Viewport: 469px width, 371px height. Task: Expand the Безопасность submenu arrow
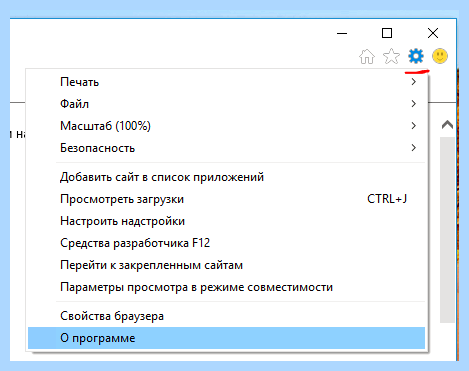click(414, 148)
